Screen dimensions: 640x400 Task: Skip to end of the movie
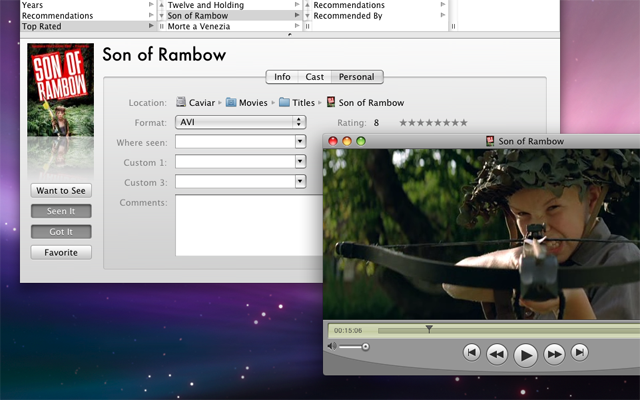(x=580, y=352)
